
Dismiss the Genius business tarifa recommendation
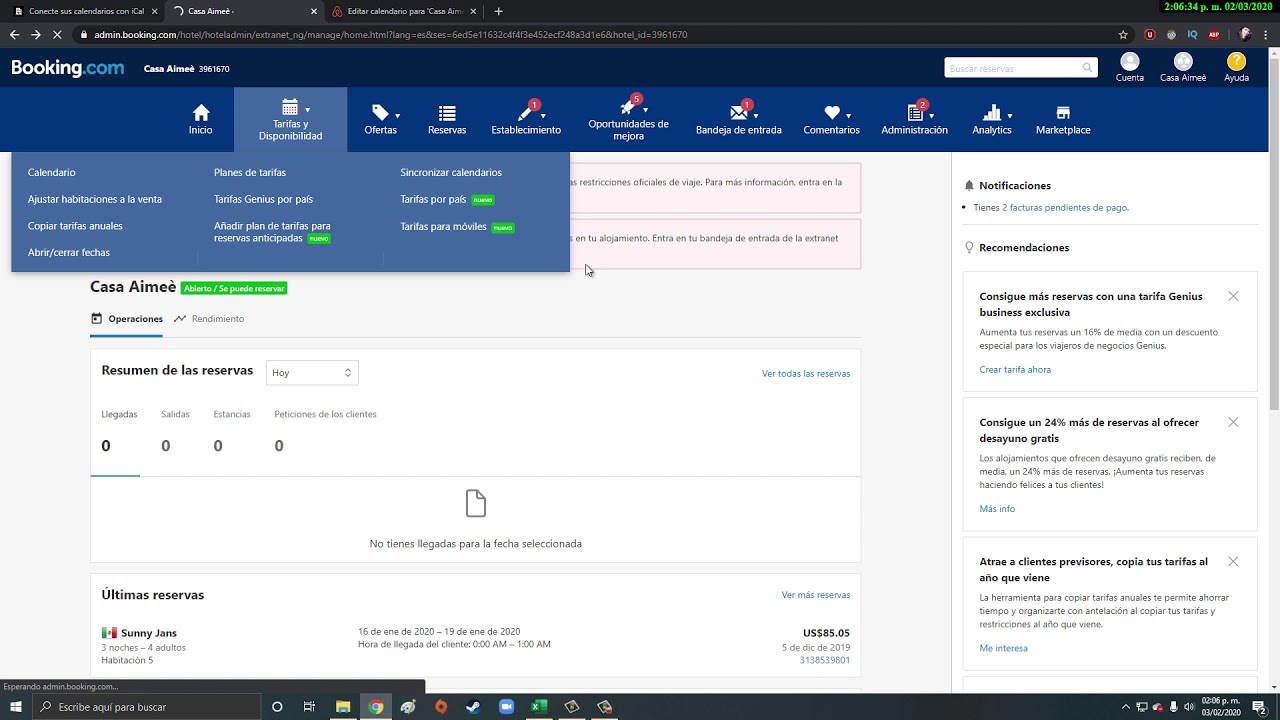click(x=1233, y=296)
